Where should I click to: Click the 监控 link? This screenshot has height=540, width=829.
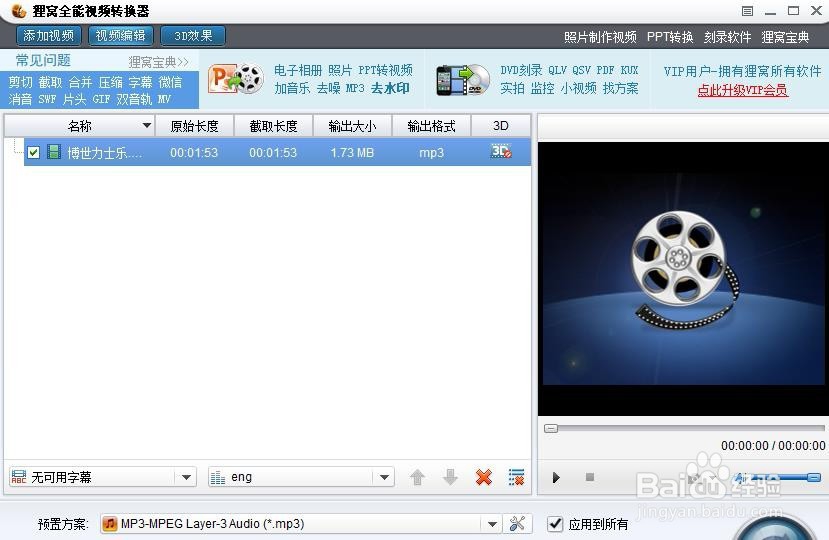coord(542,88)
